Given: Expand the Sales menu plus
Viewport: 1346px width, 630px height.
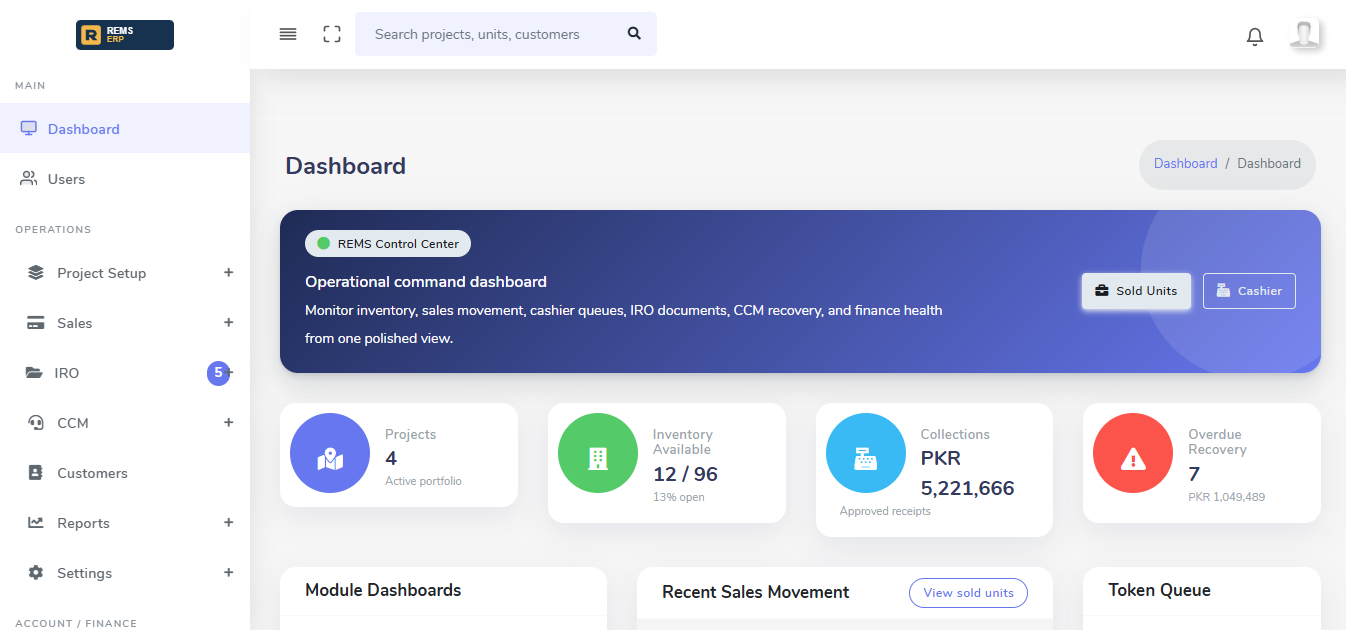Looking at the screenshot, I should click(x=228, y=322).
